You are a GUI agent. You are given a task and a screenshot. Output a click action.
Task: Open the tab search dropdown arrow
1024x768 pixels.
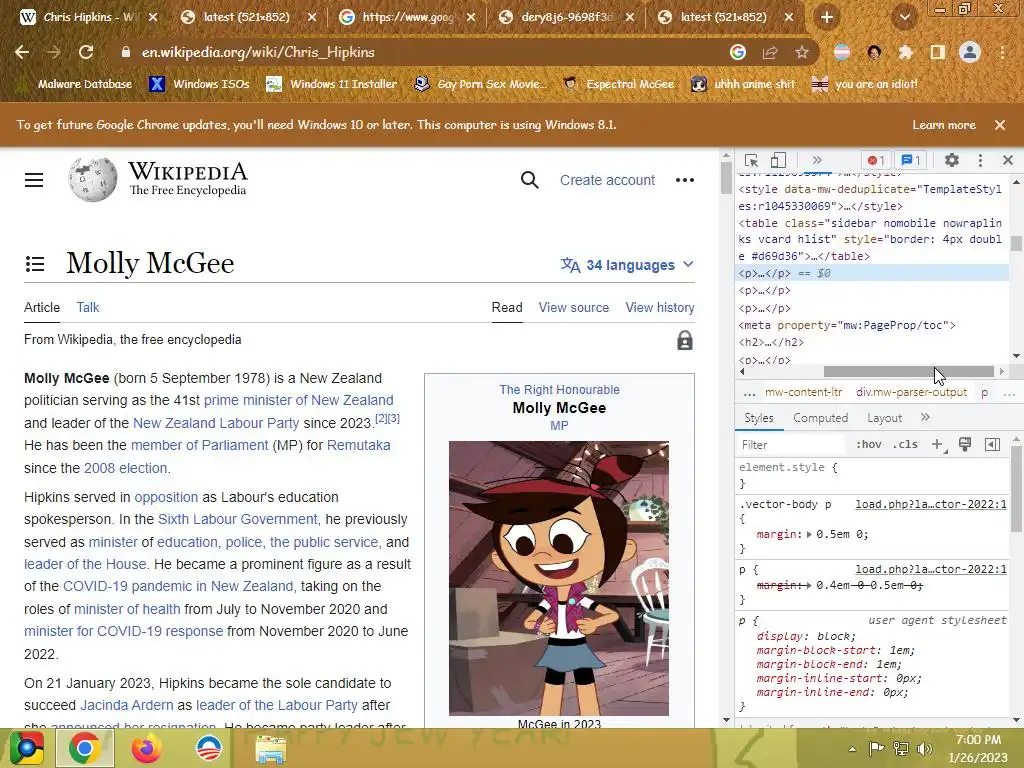pyautogui.click(x=905, y=18)
